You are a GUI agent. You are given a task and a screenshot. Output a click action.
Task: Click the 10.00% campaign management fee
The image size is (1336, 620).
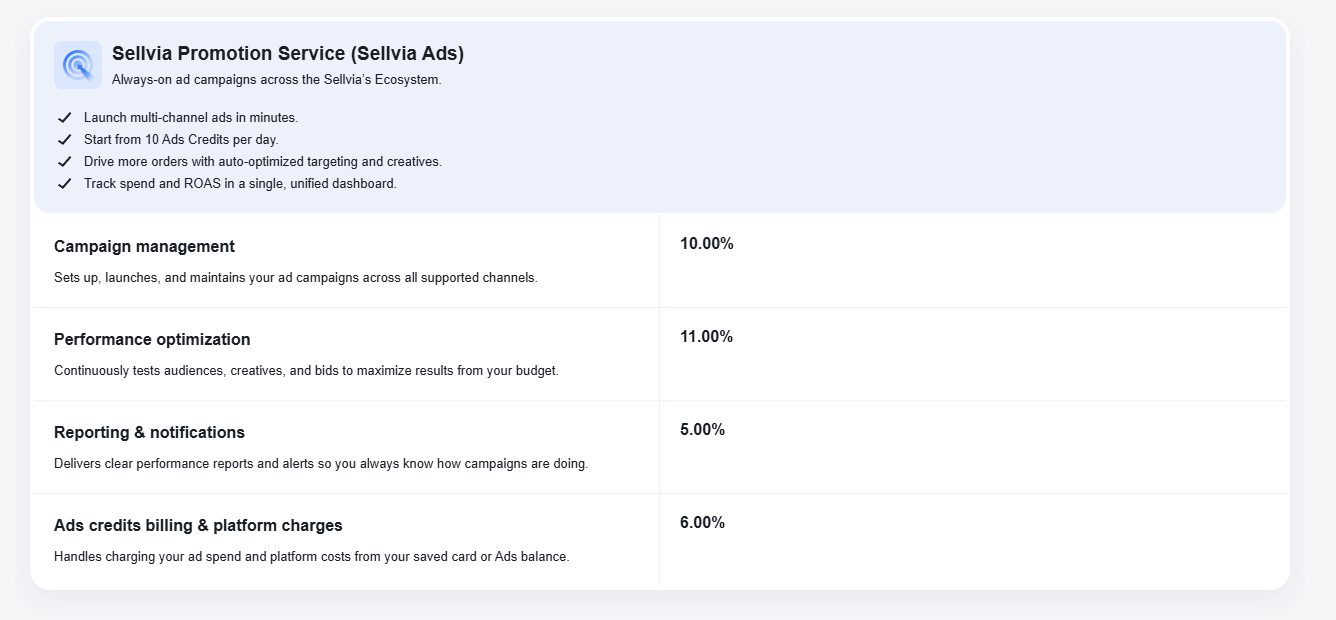pos(706,244)
